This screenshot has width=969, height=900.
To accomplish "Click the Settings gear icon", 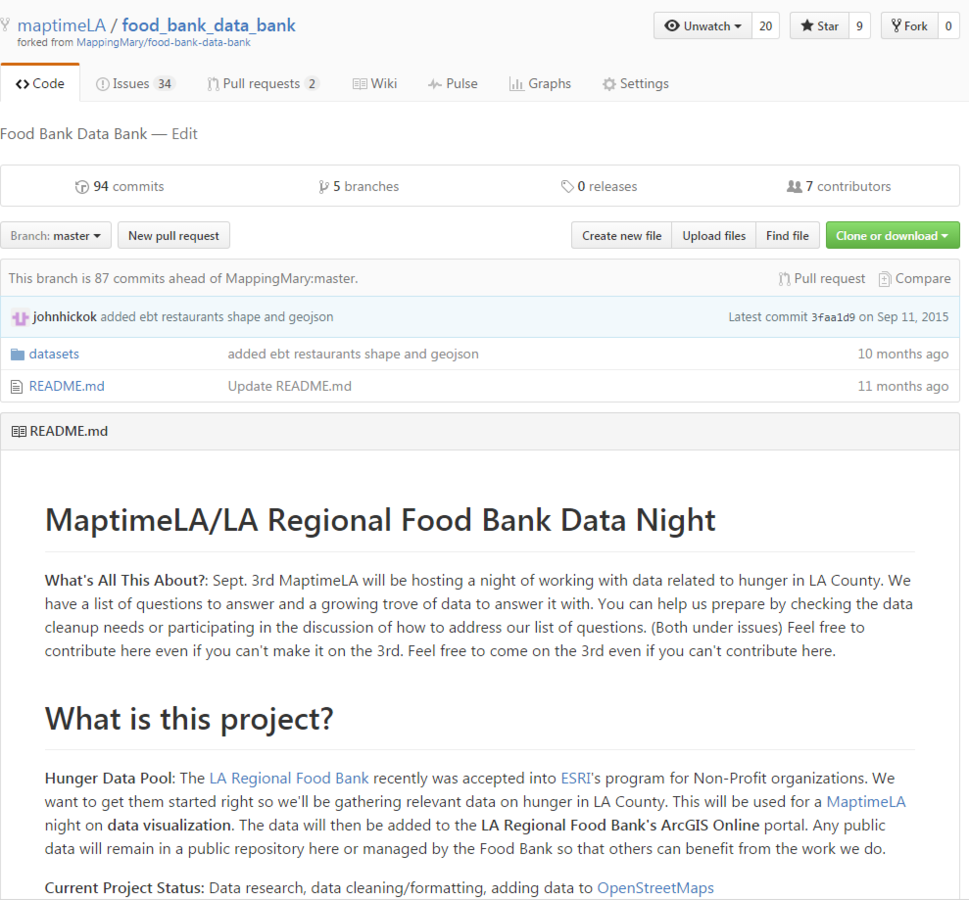I will pyautogui.click(x=609, y=84).
